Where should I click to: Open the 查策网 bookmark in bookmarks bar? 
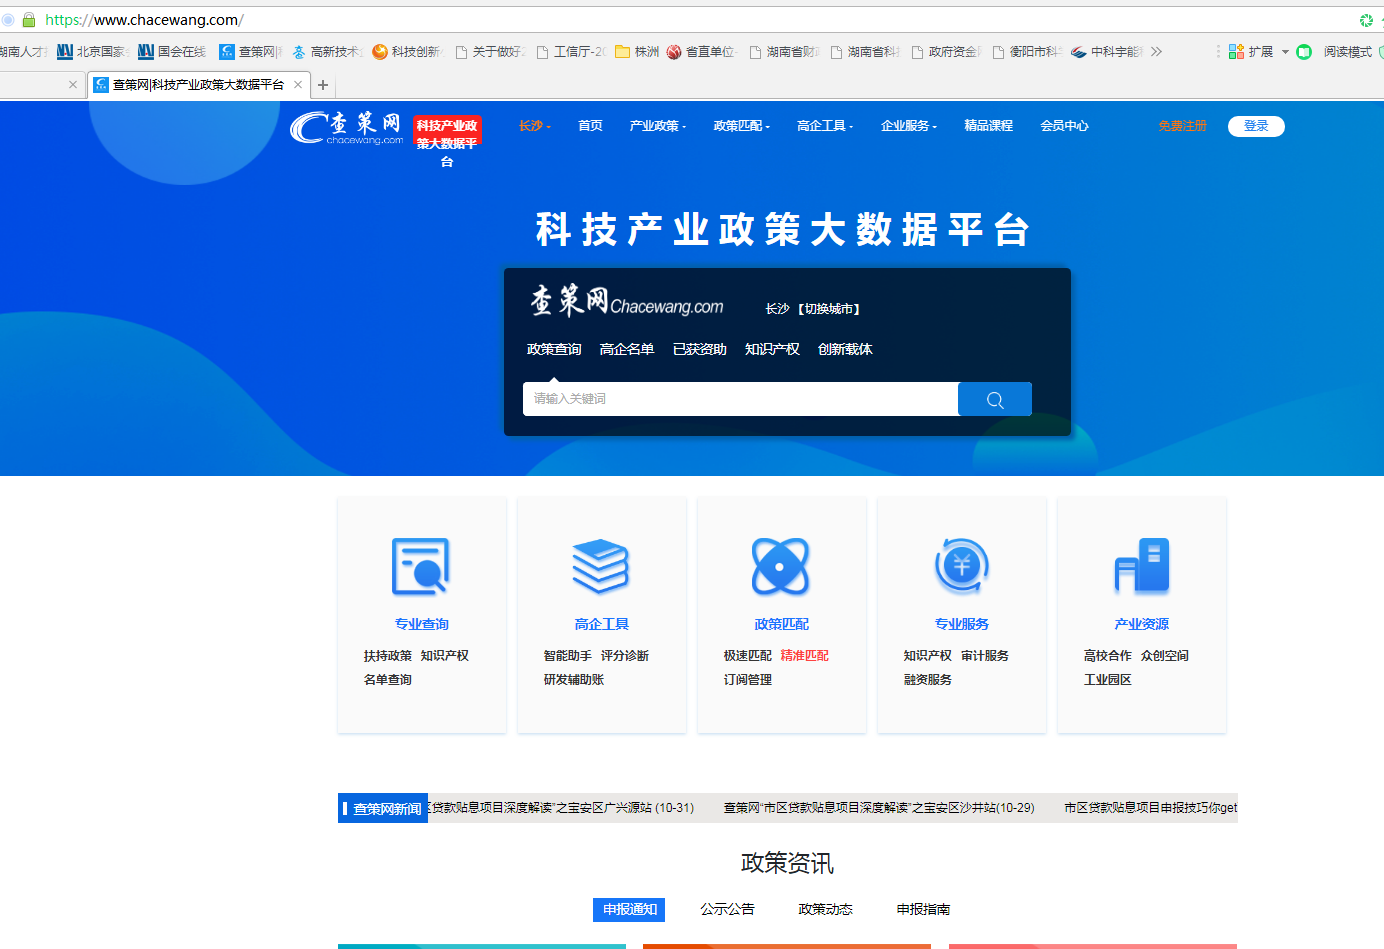pos(250,52)
